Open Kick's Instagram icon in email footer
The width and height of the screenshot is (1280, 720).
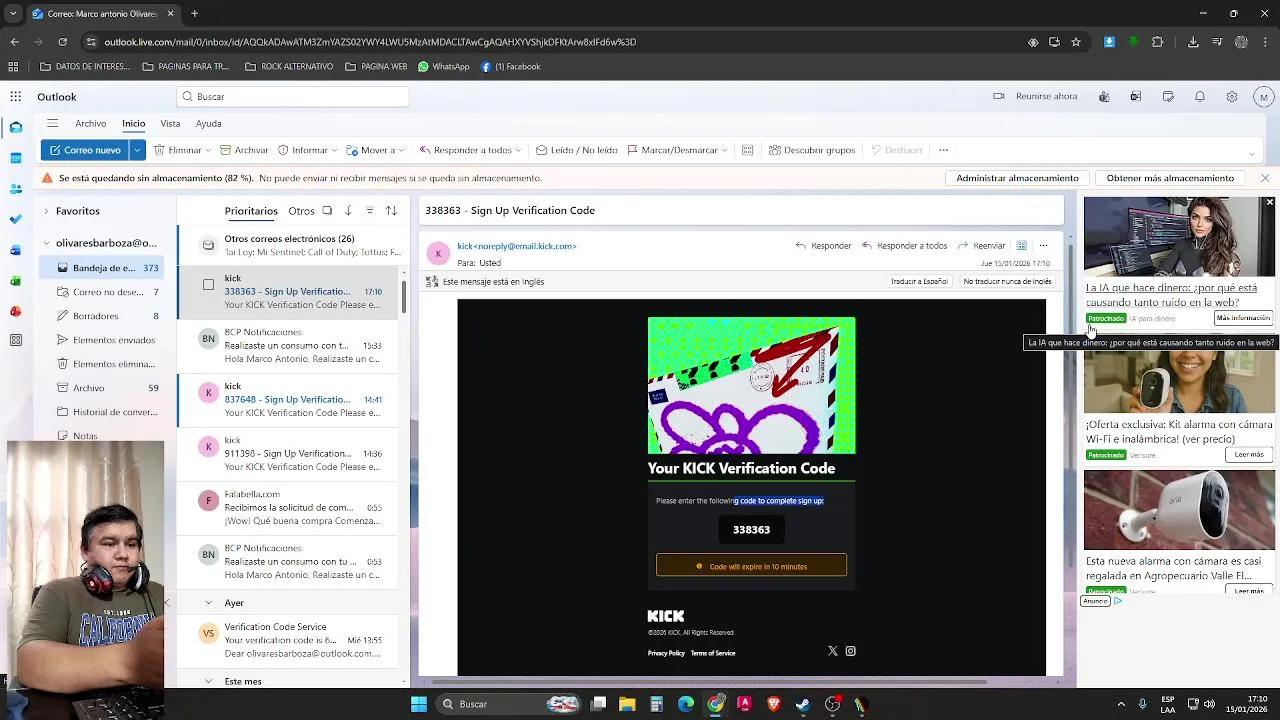click(x=851, y=651)
